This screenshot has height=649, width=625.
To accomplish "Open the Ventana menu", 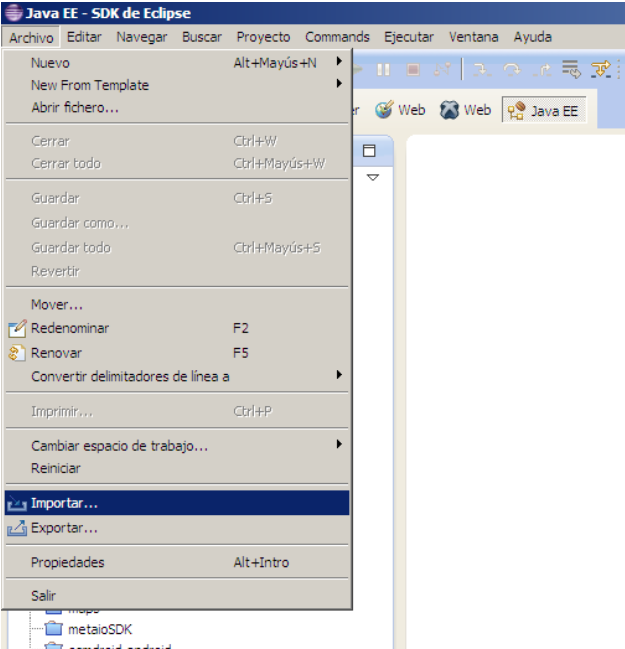I will coord(474,37).
